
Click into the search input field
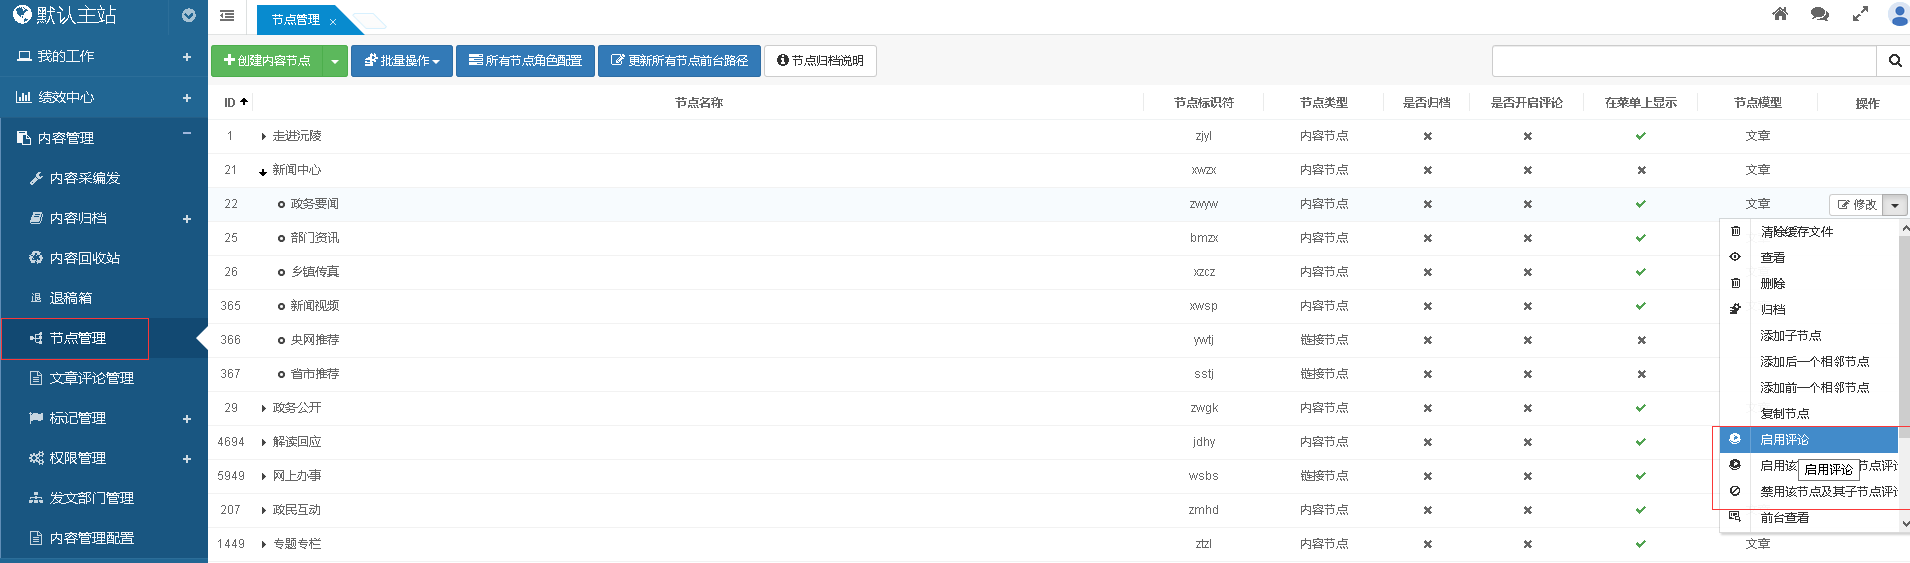(1683, 61)
